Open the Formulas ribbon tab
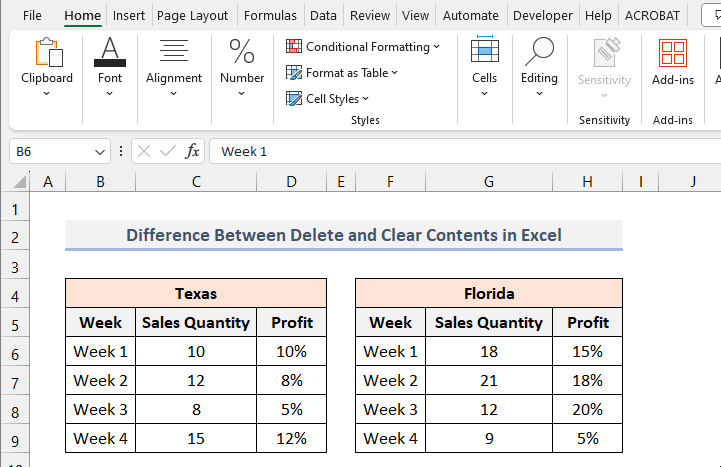This screenshot has width=721, height=467. click(270, 16)
